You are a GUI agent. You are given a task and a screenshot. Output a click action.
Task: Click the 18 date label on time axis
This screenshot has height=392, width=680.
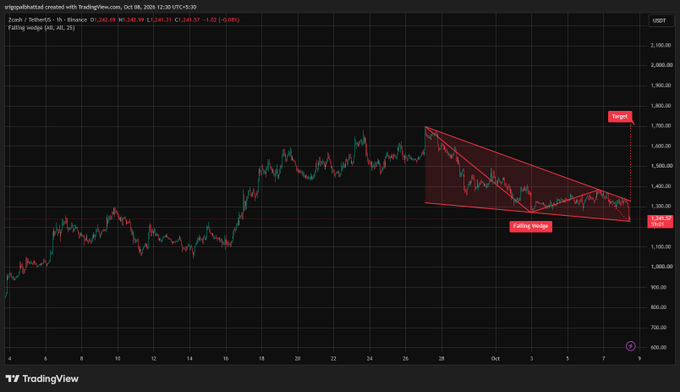tap(262, 359)
